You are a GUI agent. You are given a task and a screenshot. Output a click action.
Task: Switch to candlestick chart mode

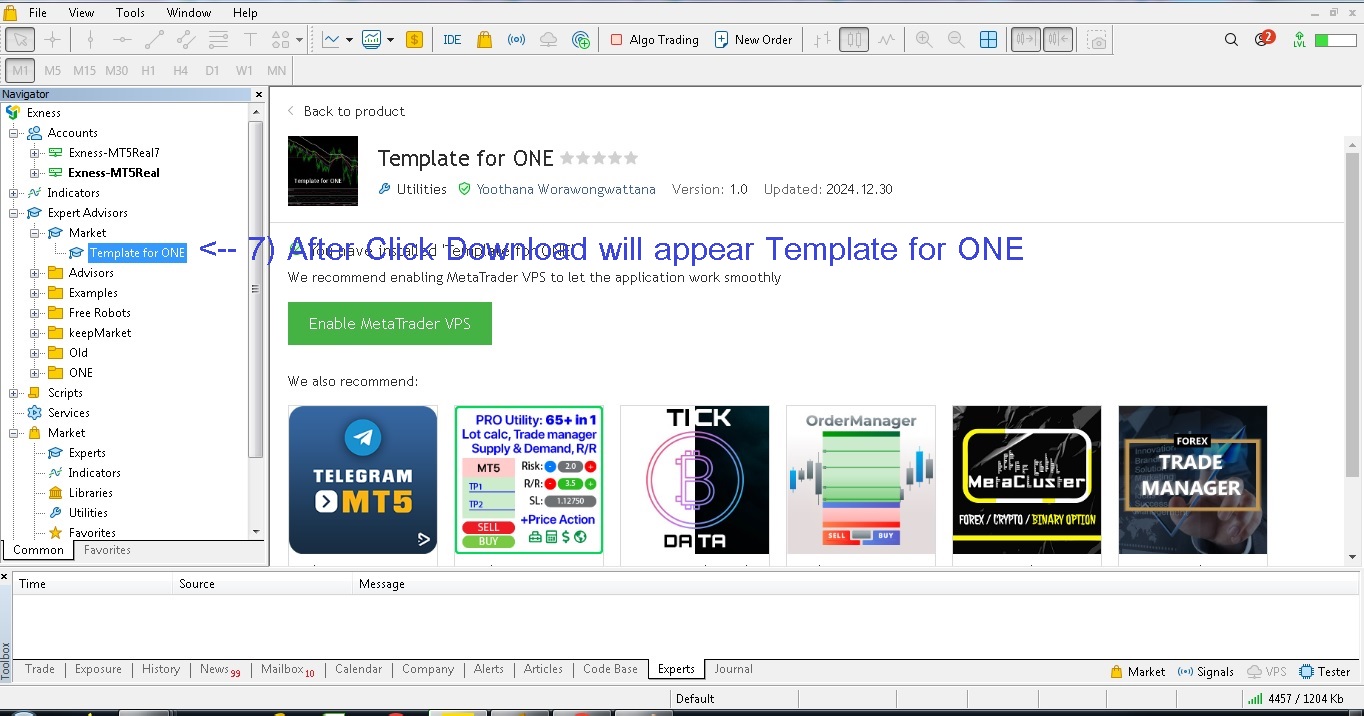[x=854, y=40]
